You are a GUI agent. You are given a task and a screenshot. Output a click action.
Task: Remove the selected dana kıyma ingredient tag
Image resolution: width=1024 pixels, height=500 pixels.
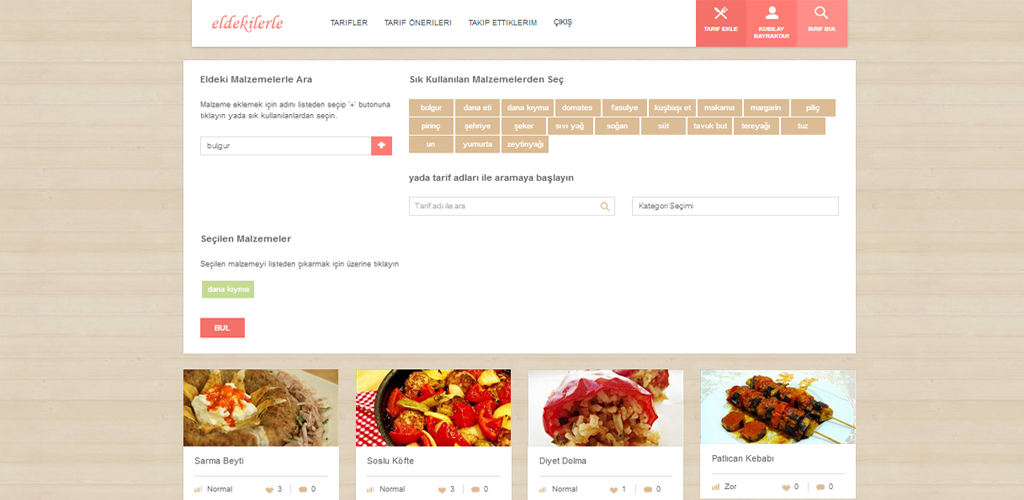coord(228,289)
